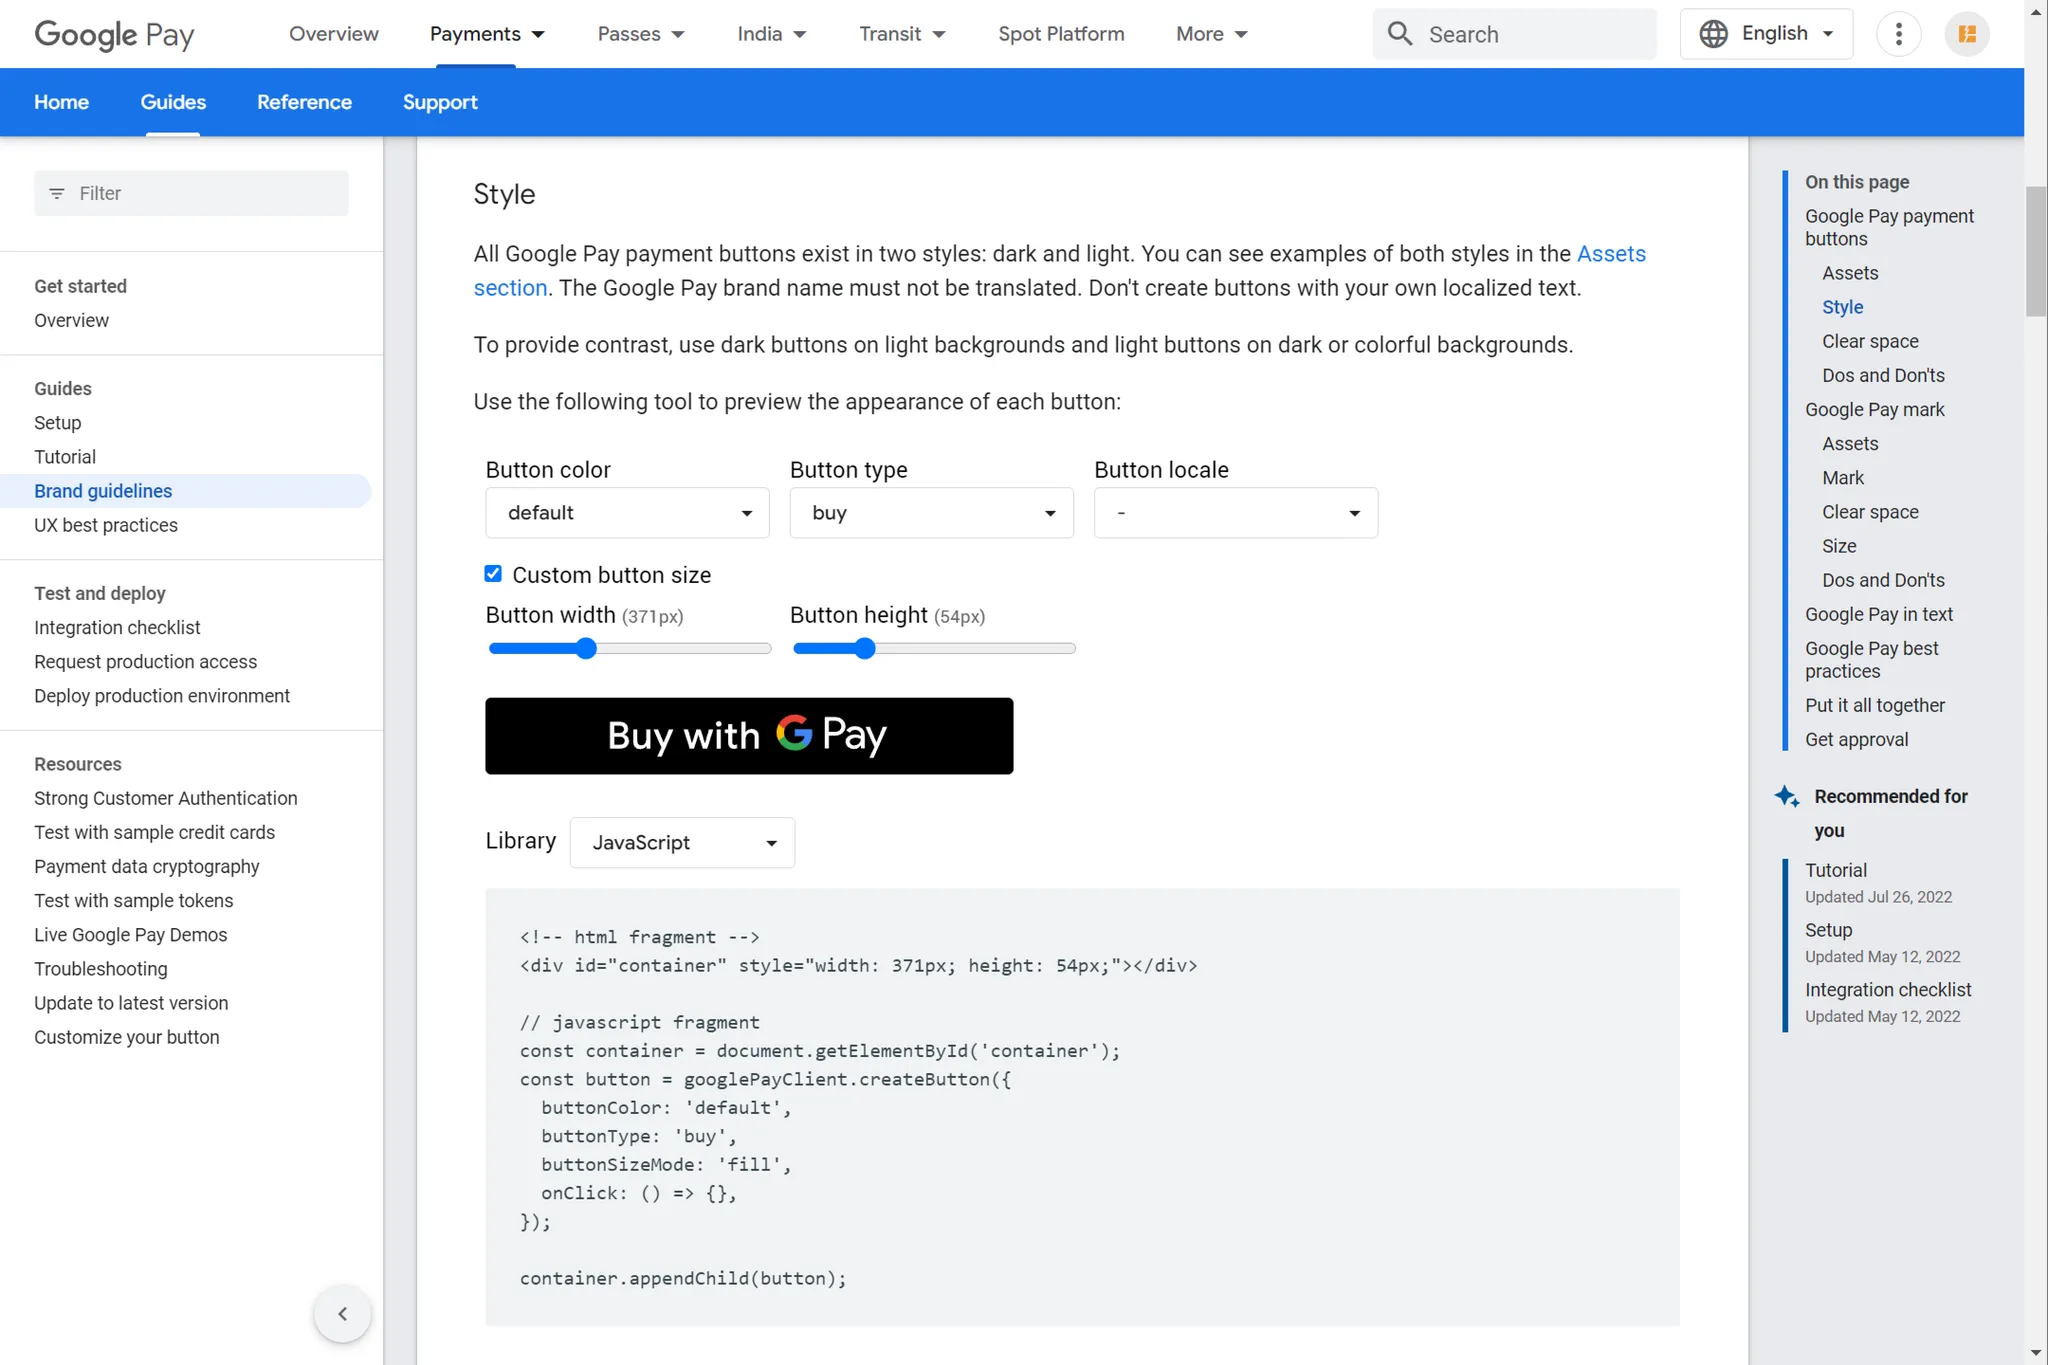This screenshot has width=2048, height=1365.
Task: Open the three-dot overflow menu
Action: coord(1898,33)
